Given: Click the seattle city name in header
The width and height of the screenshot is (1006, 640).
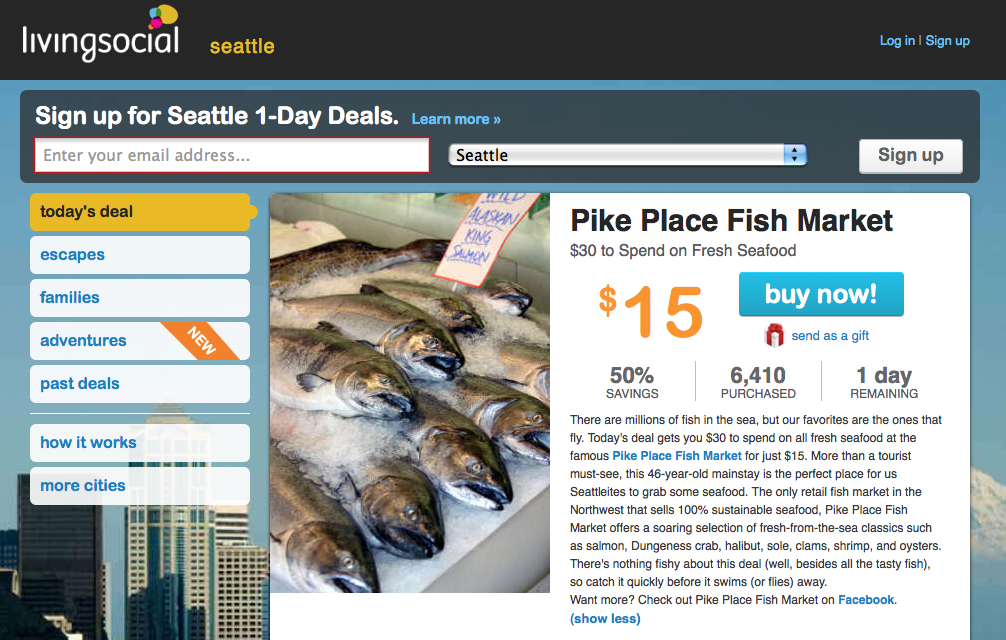Looking at the screenshot, I should [242, 46].
